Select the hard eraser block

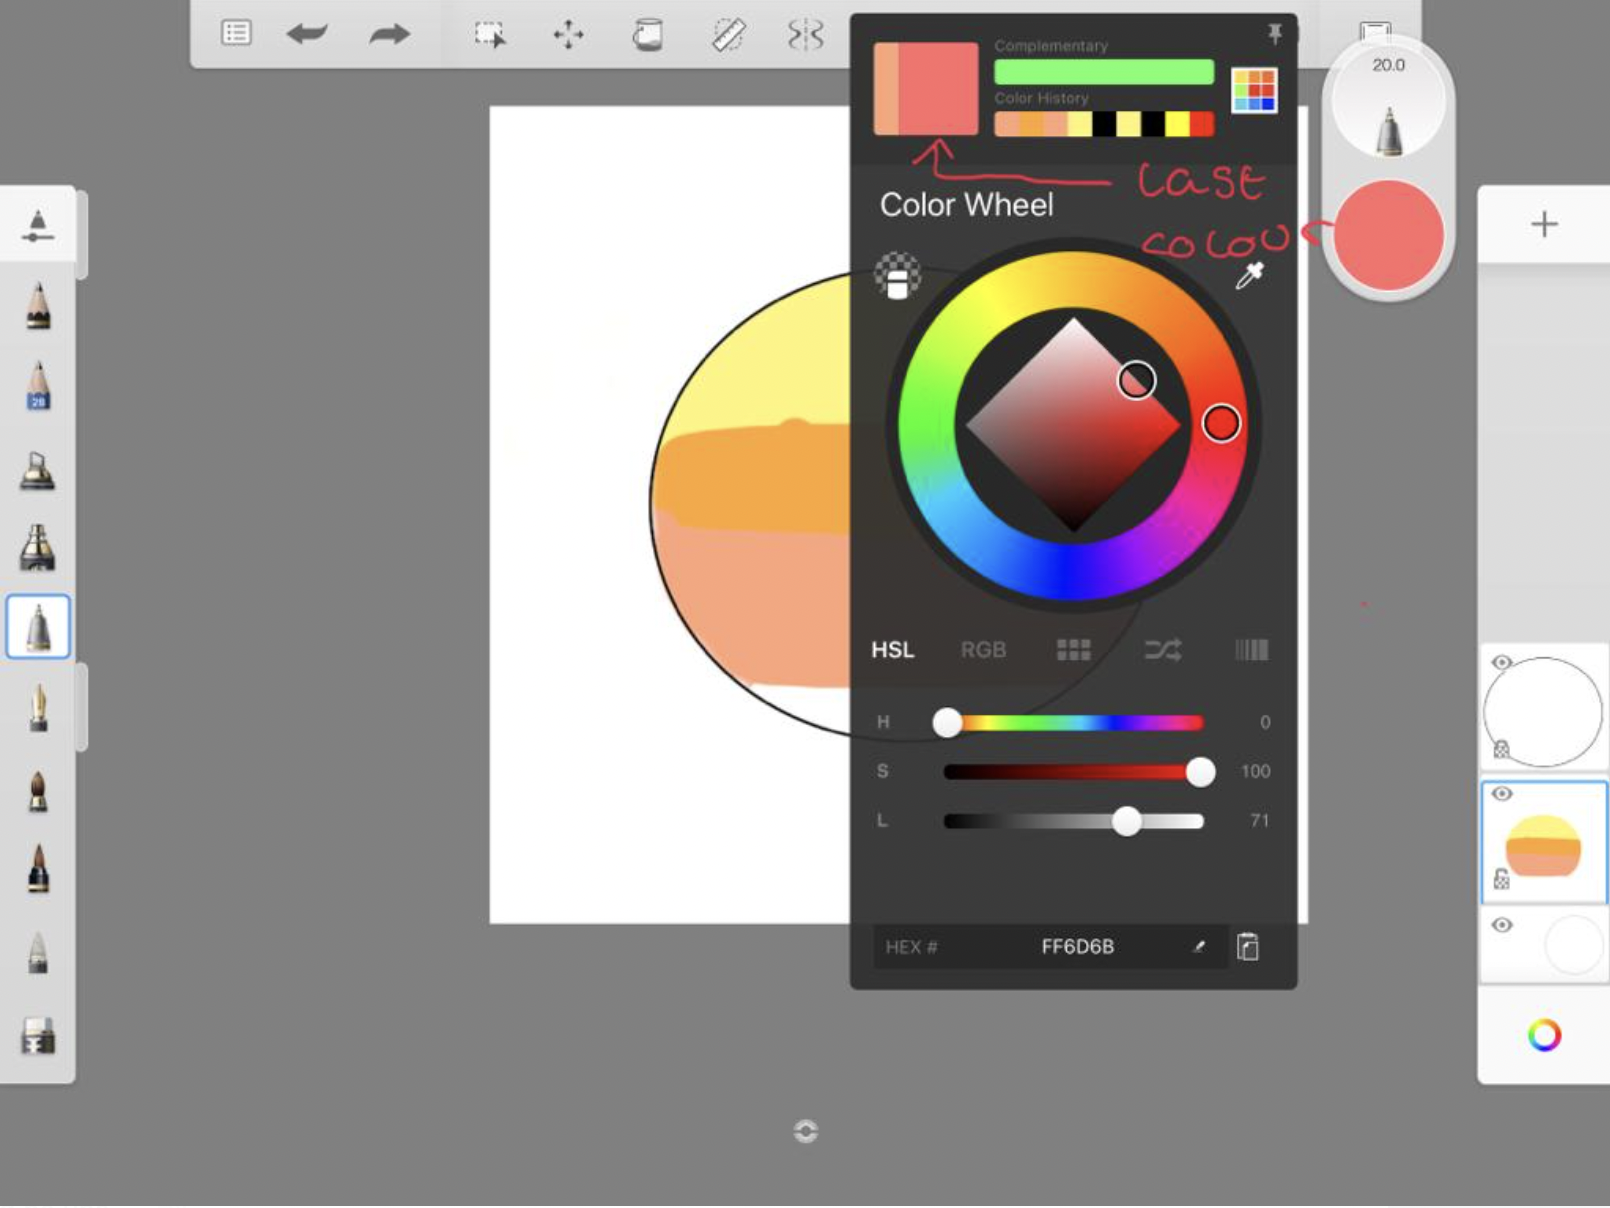coord(38,1036)
